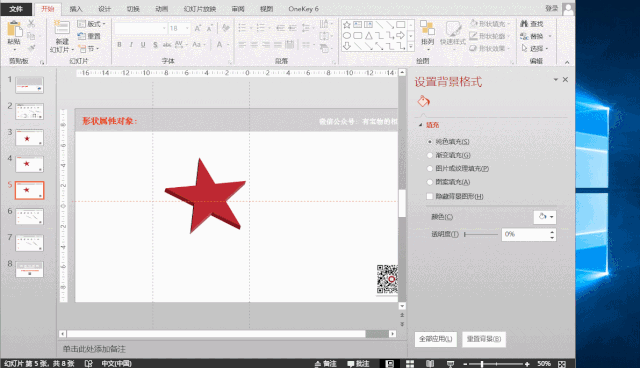
Task: Select slide 8 thumbnail
Action: pyautogui.click(x=29, y=269)
